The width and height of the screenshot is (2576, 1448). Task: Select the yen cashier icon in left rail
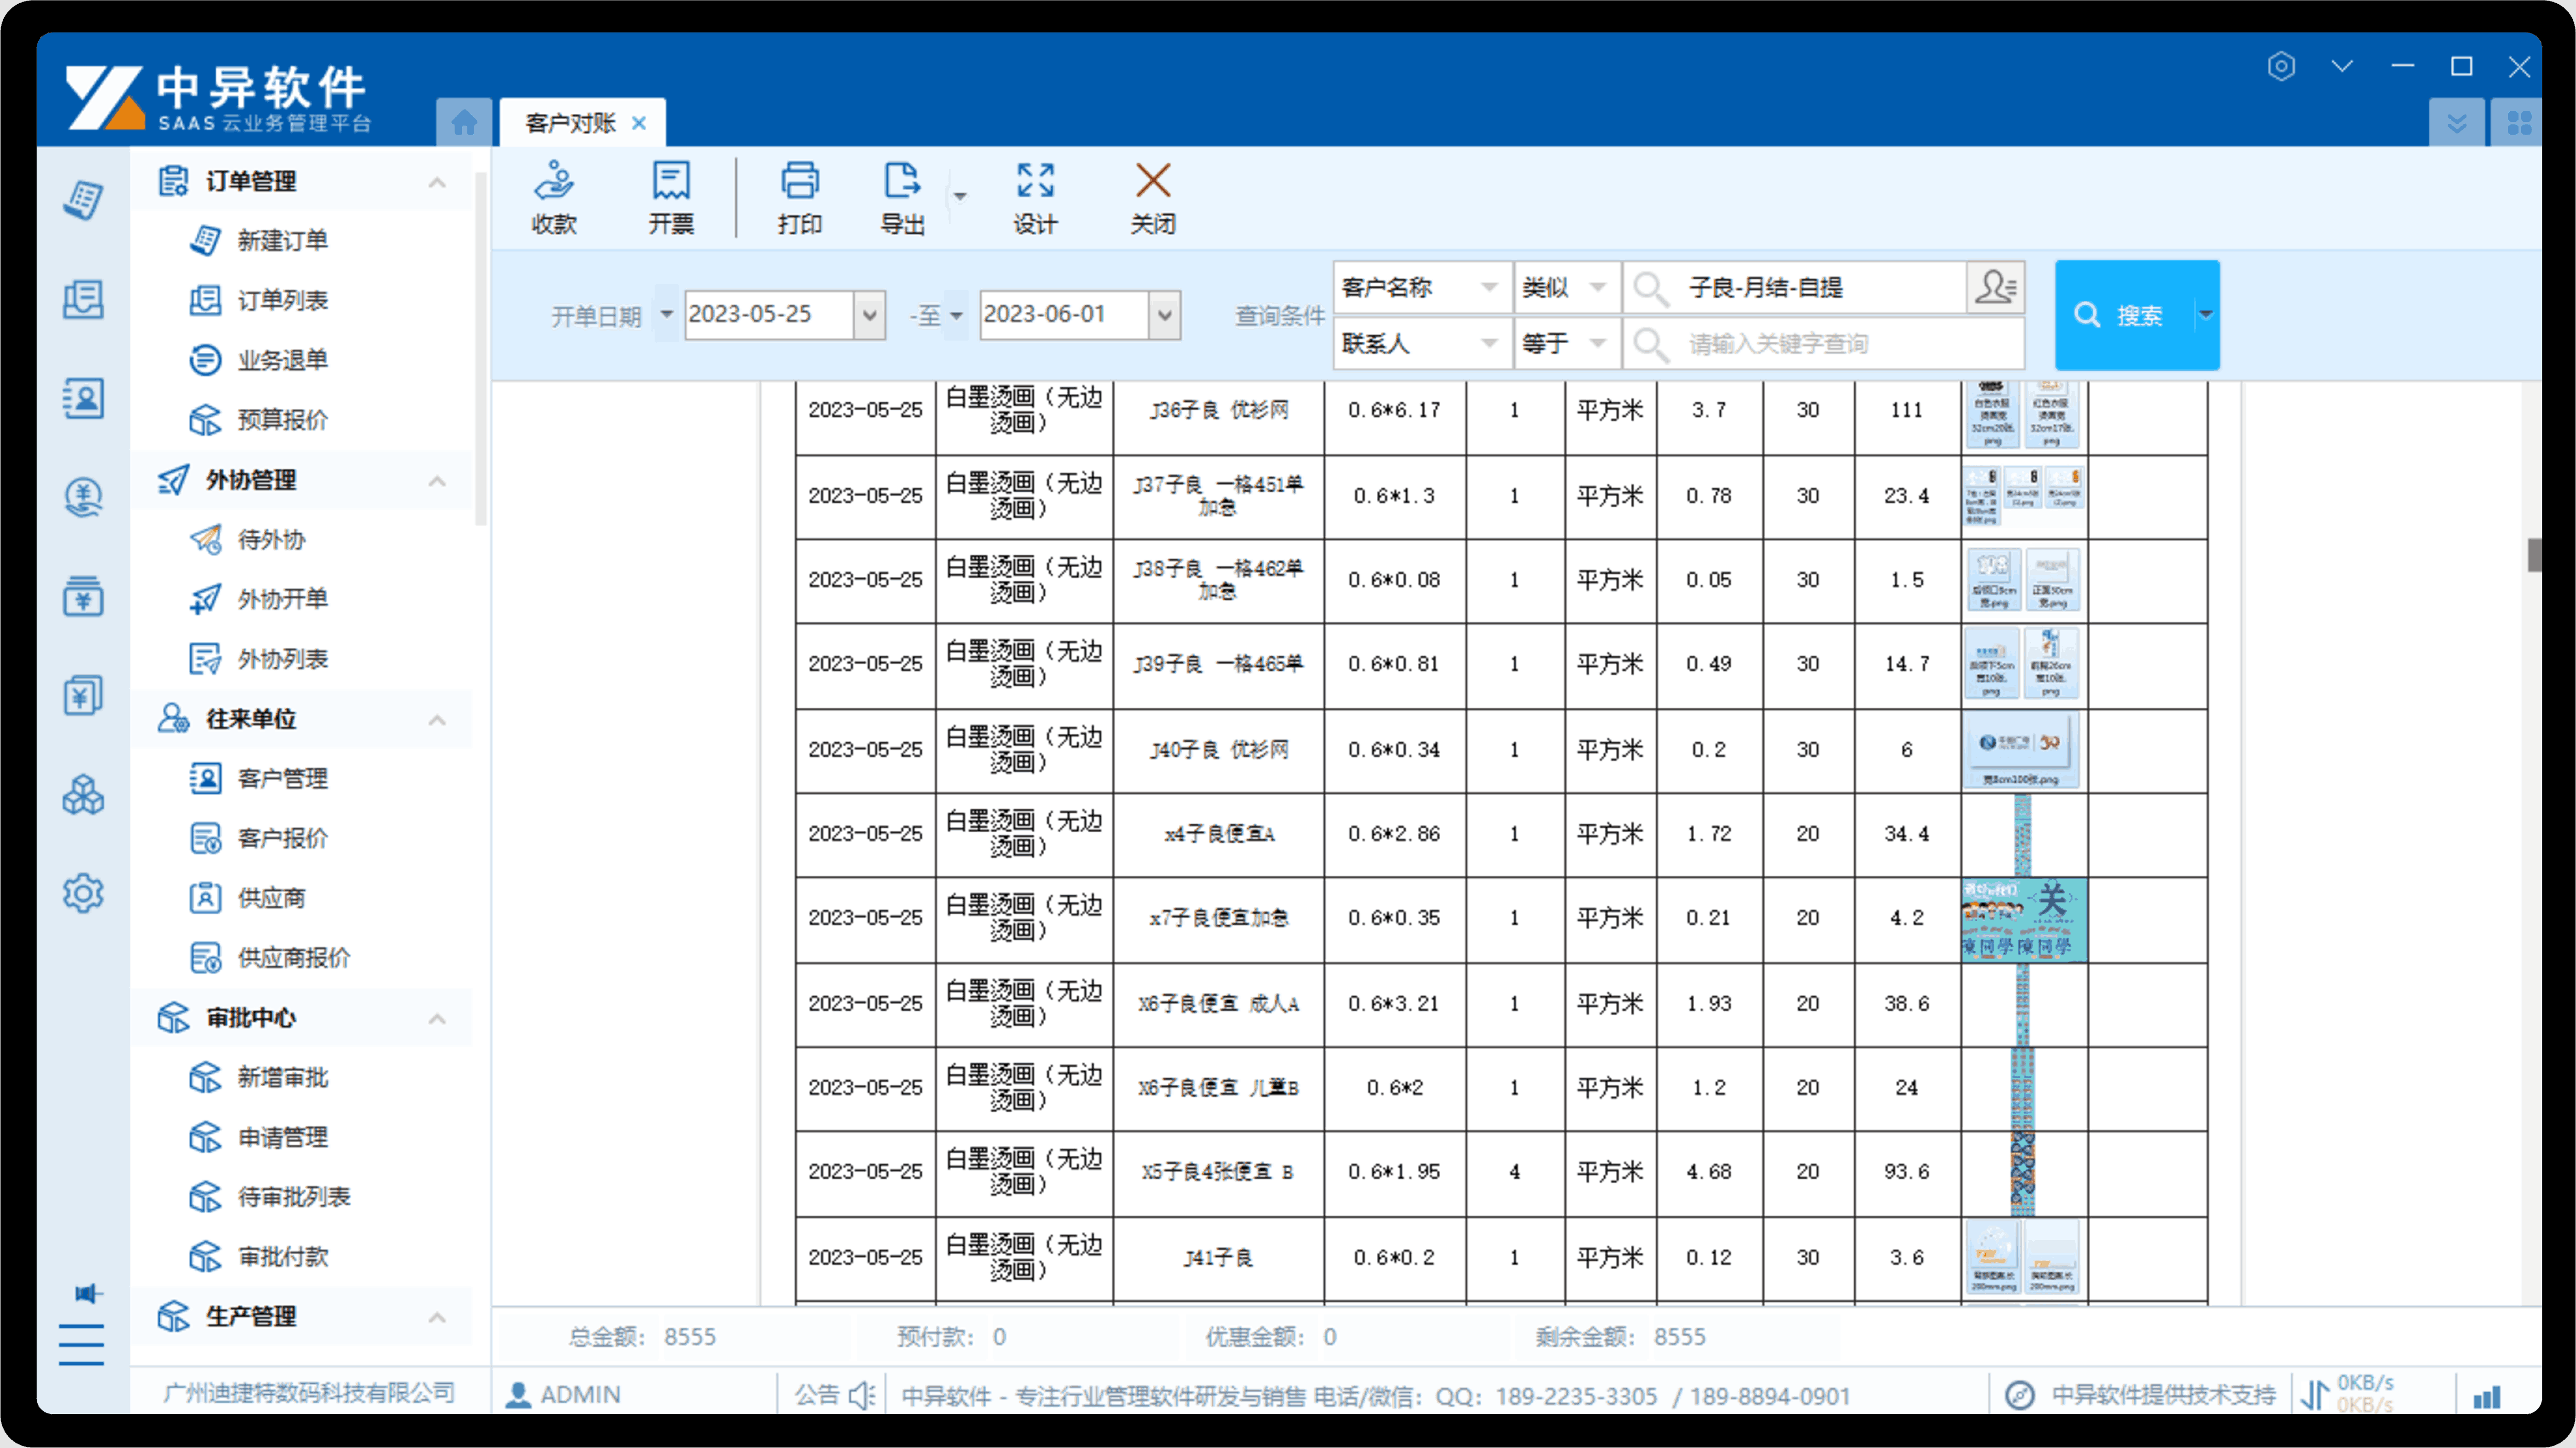83,597
